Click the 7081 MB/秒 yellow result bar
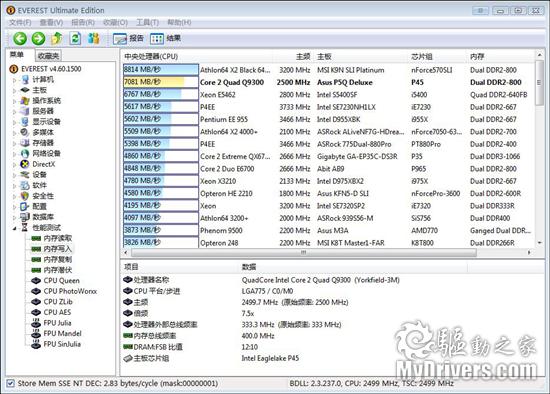This screenshot has width=550, height=394. pyautogui.click(x=160, y=82)
